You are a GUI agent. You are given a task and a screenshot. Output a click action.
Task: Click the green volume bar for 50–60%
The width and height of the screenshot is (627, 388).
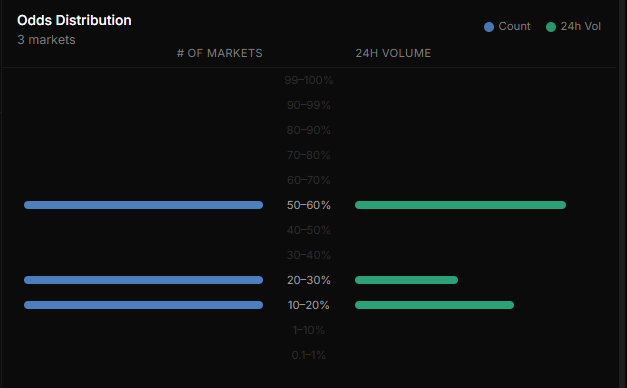point(460,205)
